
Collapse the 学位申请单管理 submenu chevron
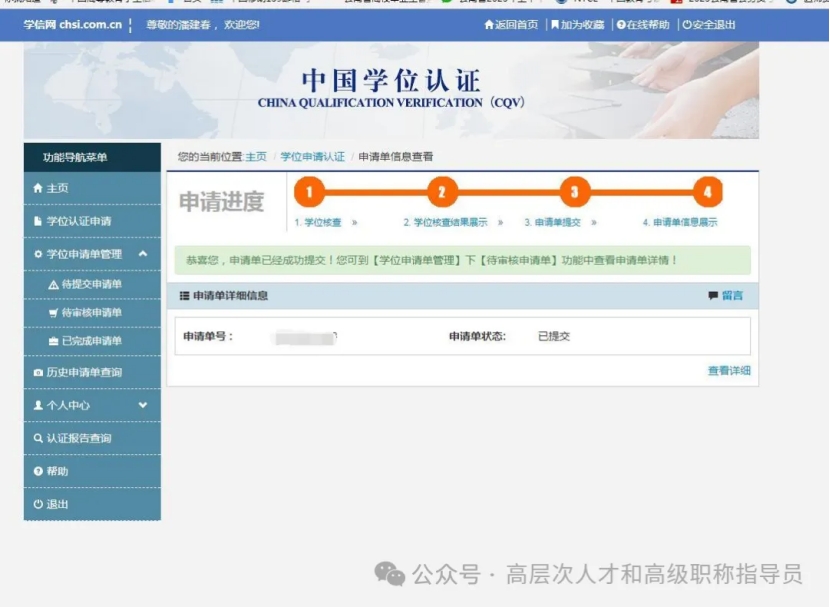coord(143,254)
